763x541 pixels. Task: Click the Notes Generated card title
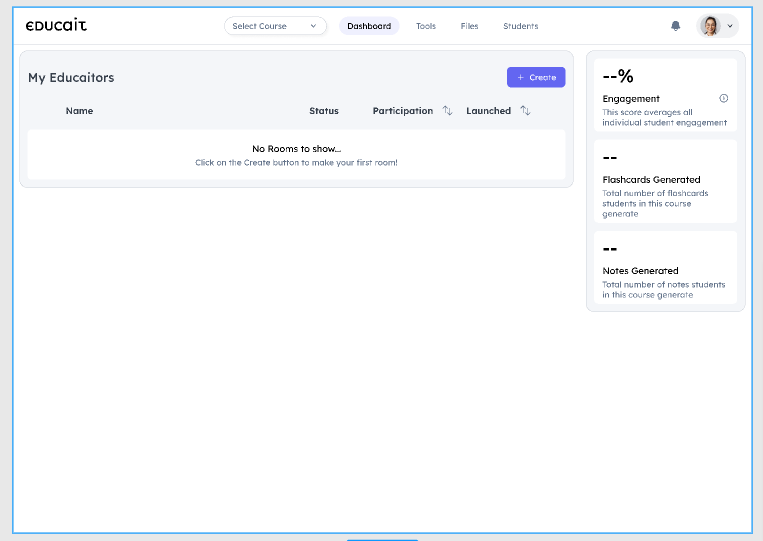tap(640, 271)
